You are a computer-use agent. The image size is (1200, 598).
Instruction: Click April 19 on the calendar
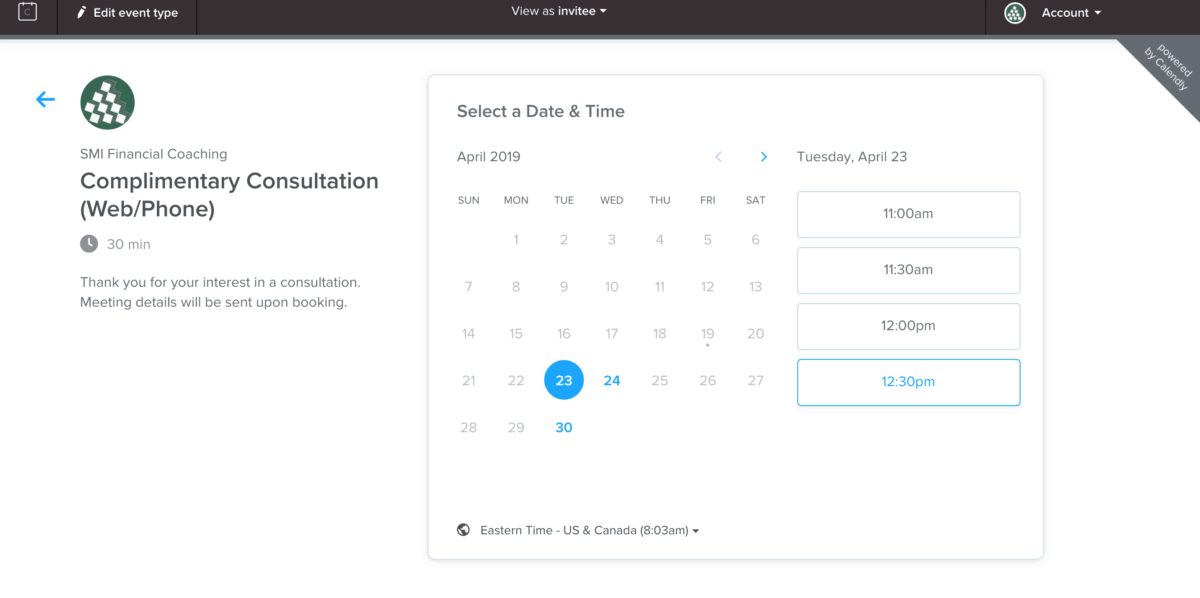point(708,334)
